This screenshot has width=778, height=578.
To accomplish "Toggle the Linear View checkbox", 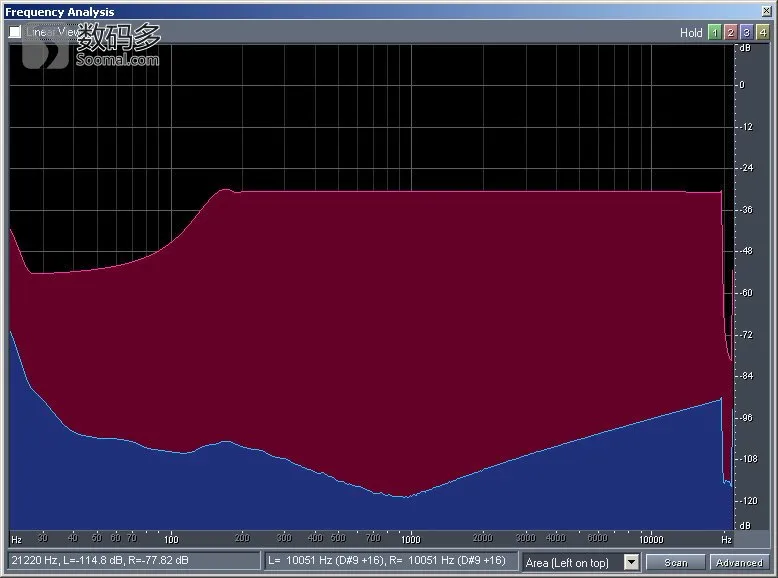I will (x=15, y=32).
